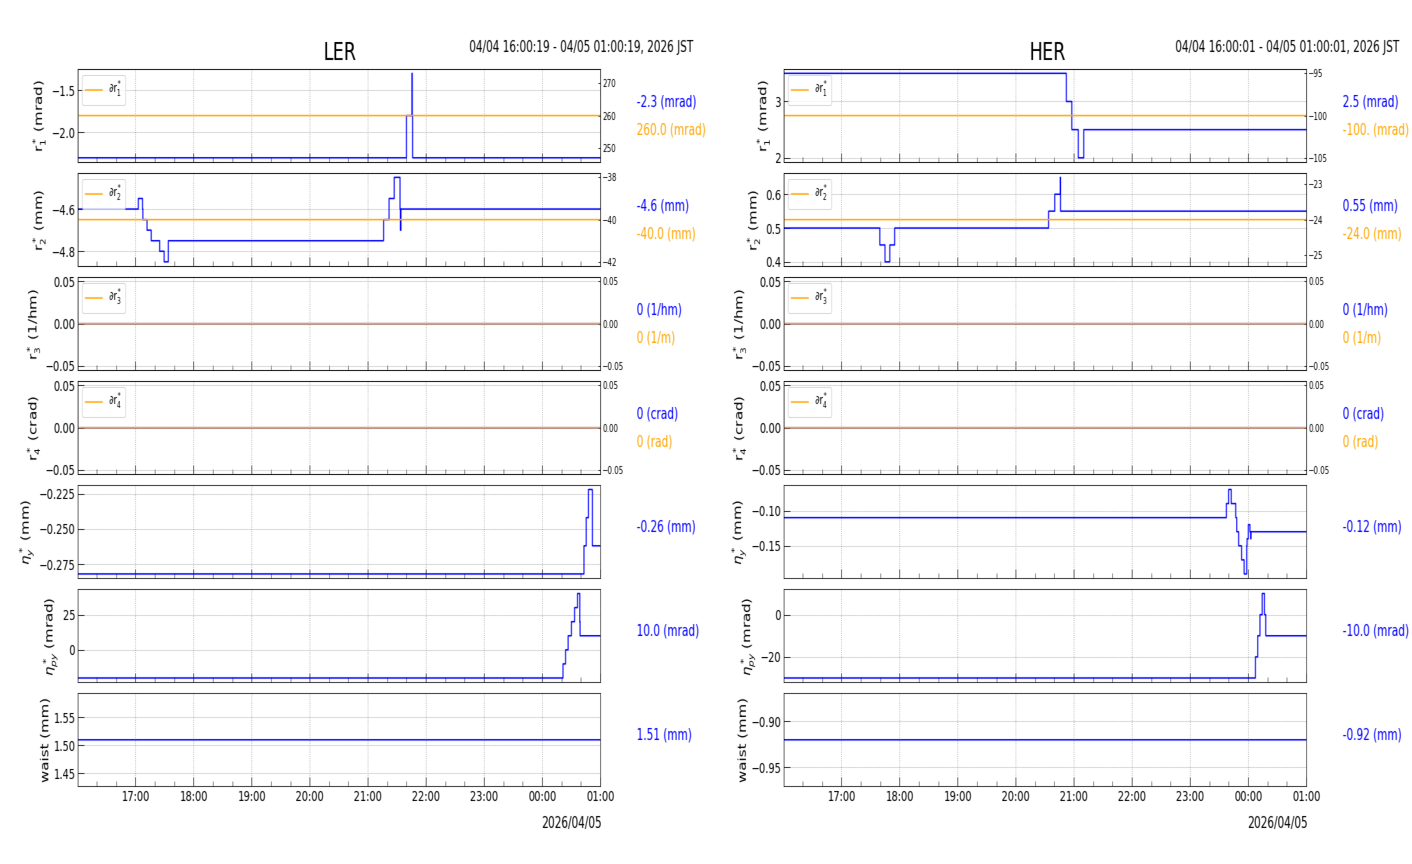Select the HER 0 (crad) readout
Image resolution: width=1412 pixels, height=864 pixels.
pos(1363,414)
